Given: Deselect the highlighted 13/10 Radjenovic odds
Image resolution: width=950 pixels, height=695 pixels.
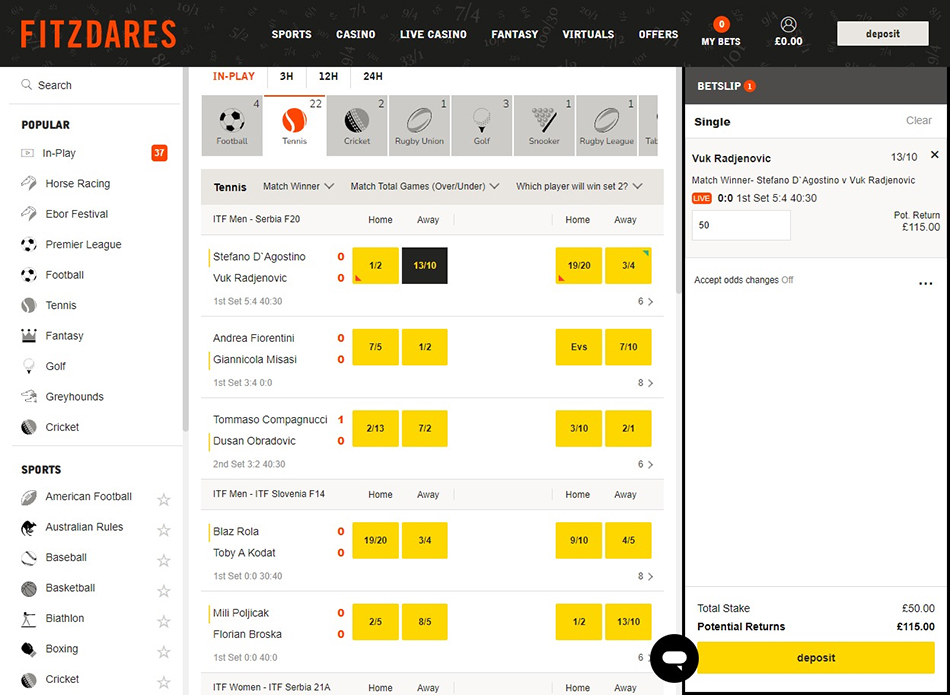Looking at the screenshot, I should pyautogui.click(x=425, y=265).
